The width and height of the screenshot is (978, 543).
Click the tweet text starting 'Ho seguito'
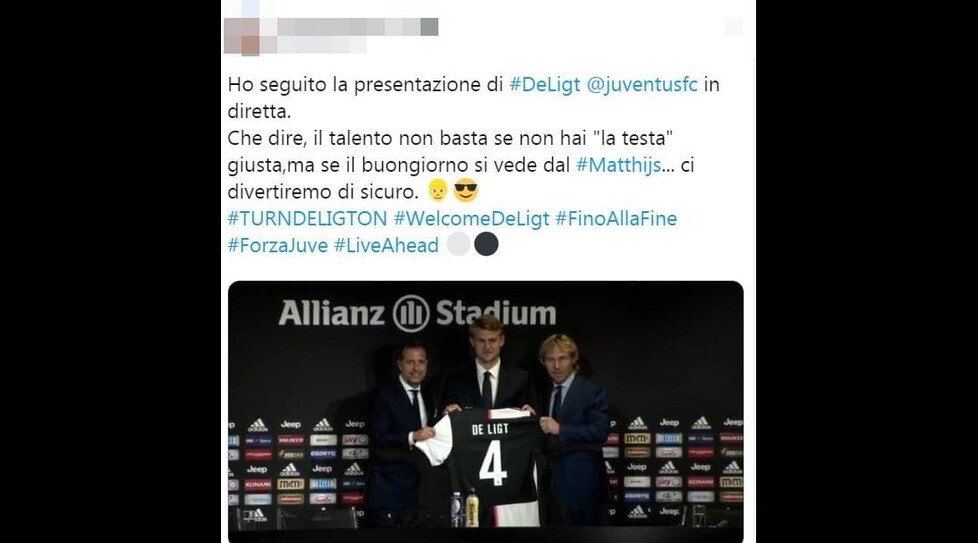click(x=473, y=138)
